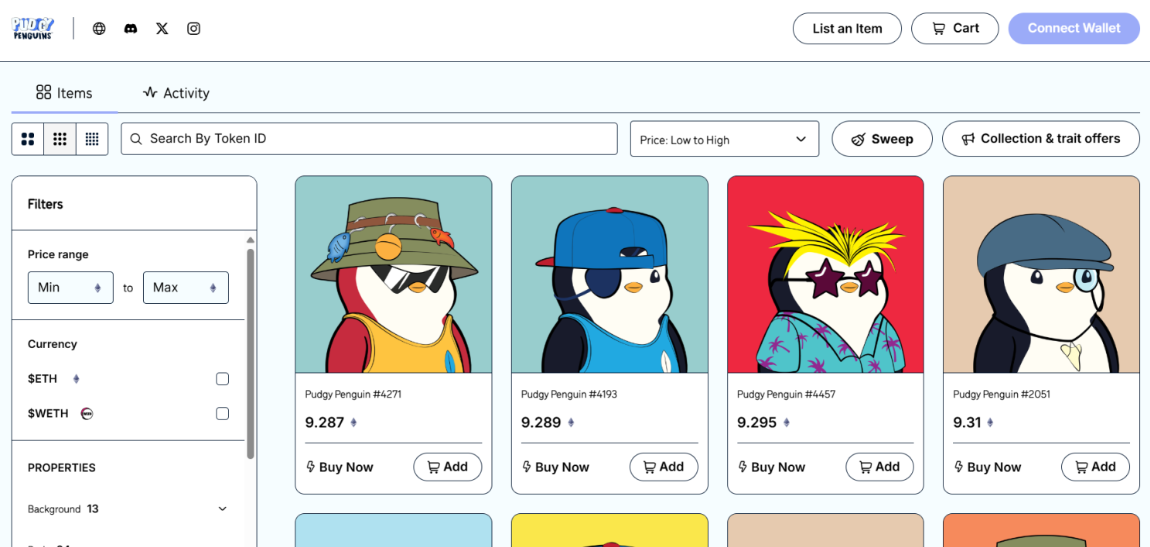The width and height of the screenshot is (1150, 547).
Task: Click the search magnifier icon
Action: point(136,139)
